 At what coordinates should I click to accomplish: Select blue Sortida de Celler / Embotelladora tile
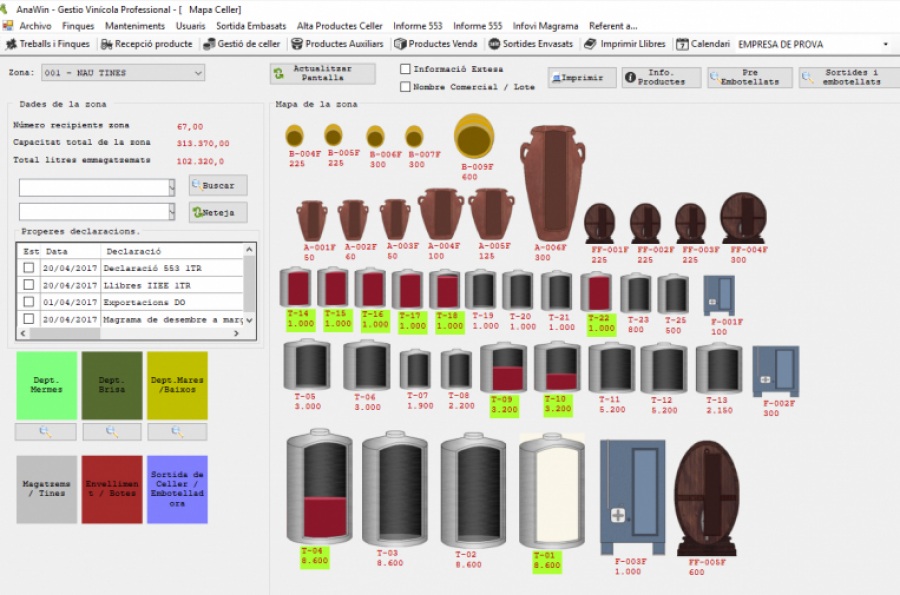click(177, 489)
